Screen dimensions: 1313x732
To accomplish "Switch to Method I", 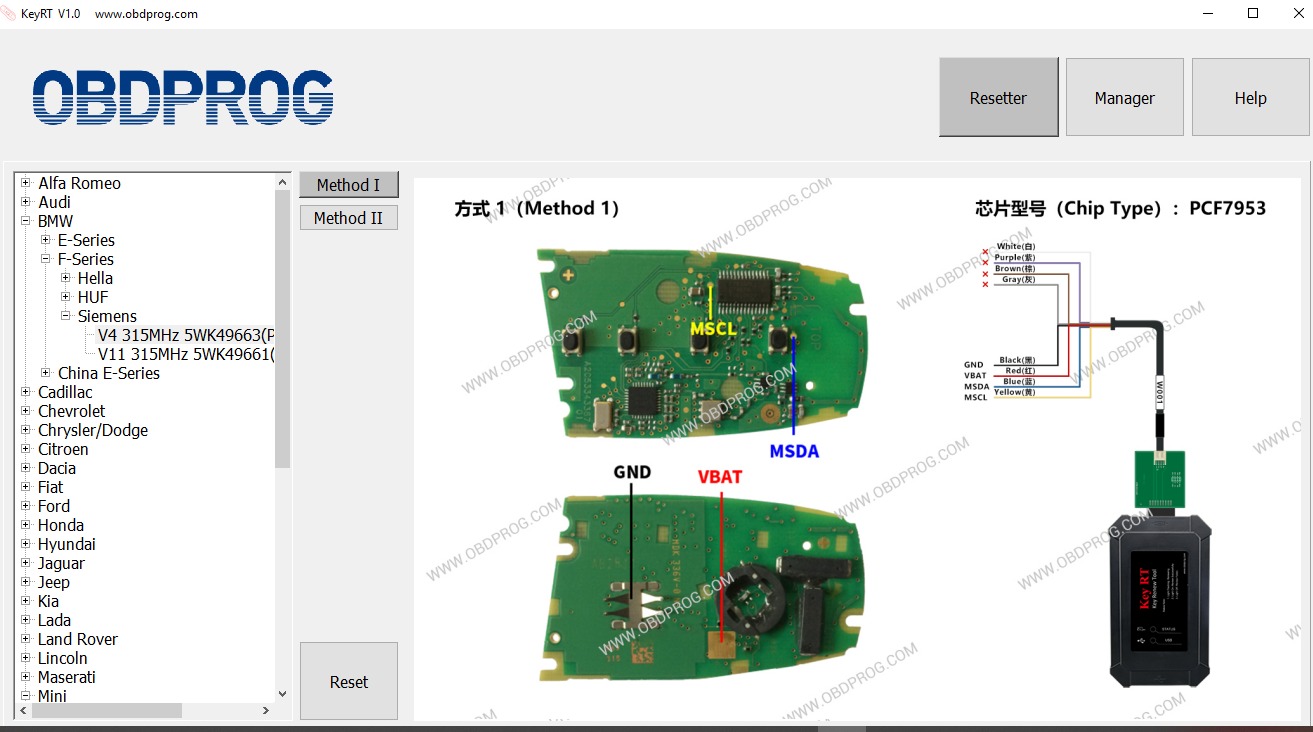I will pyautogui.click(x=348, y=185).
